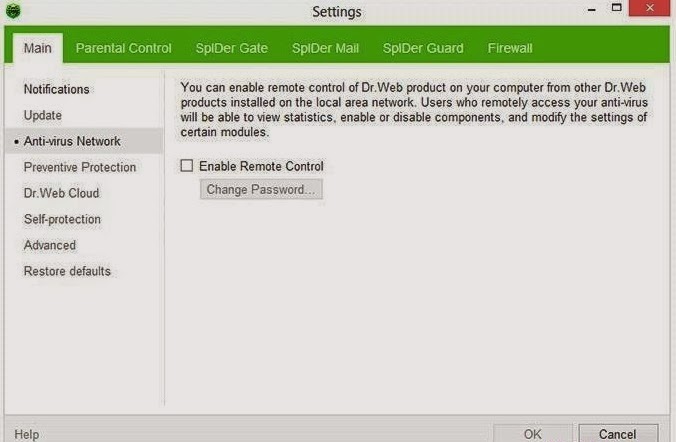Select Restore defaults in the sidebar

pyautogui.click(x=84, y=271)
